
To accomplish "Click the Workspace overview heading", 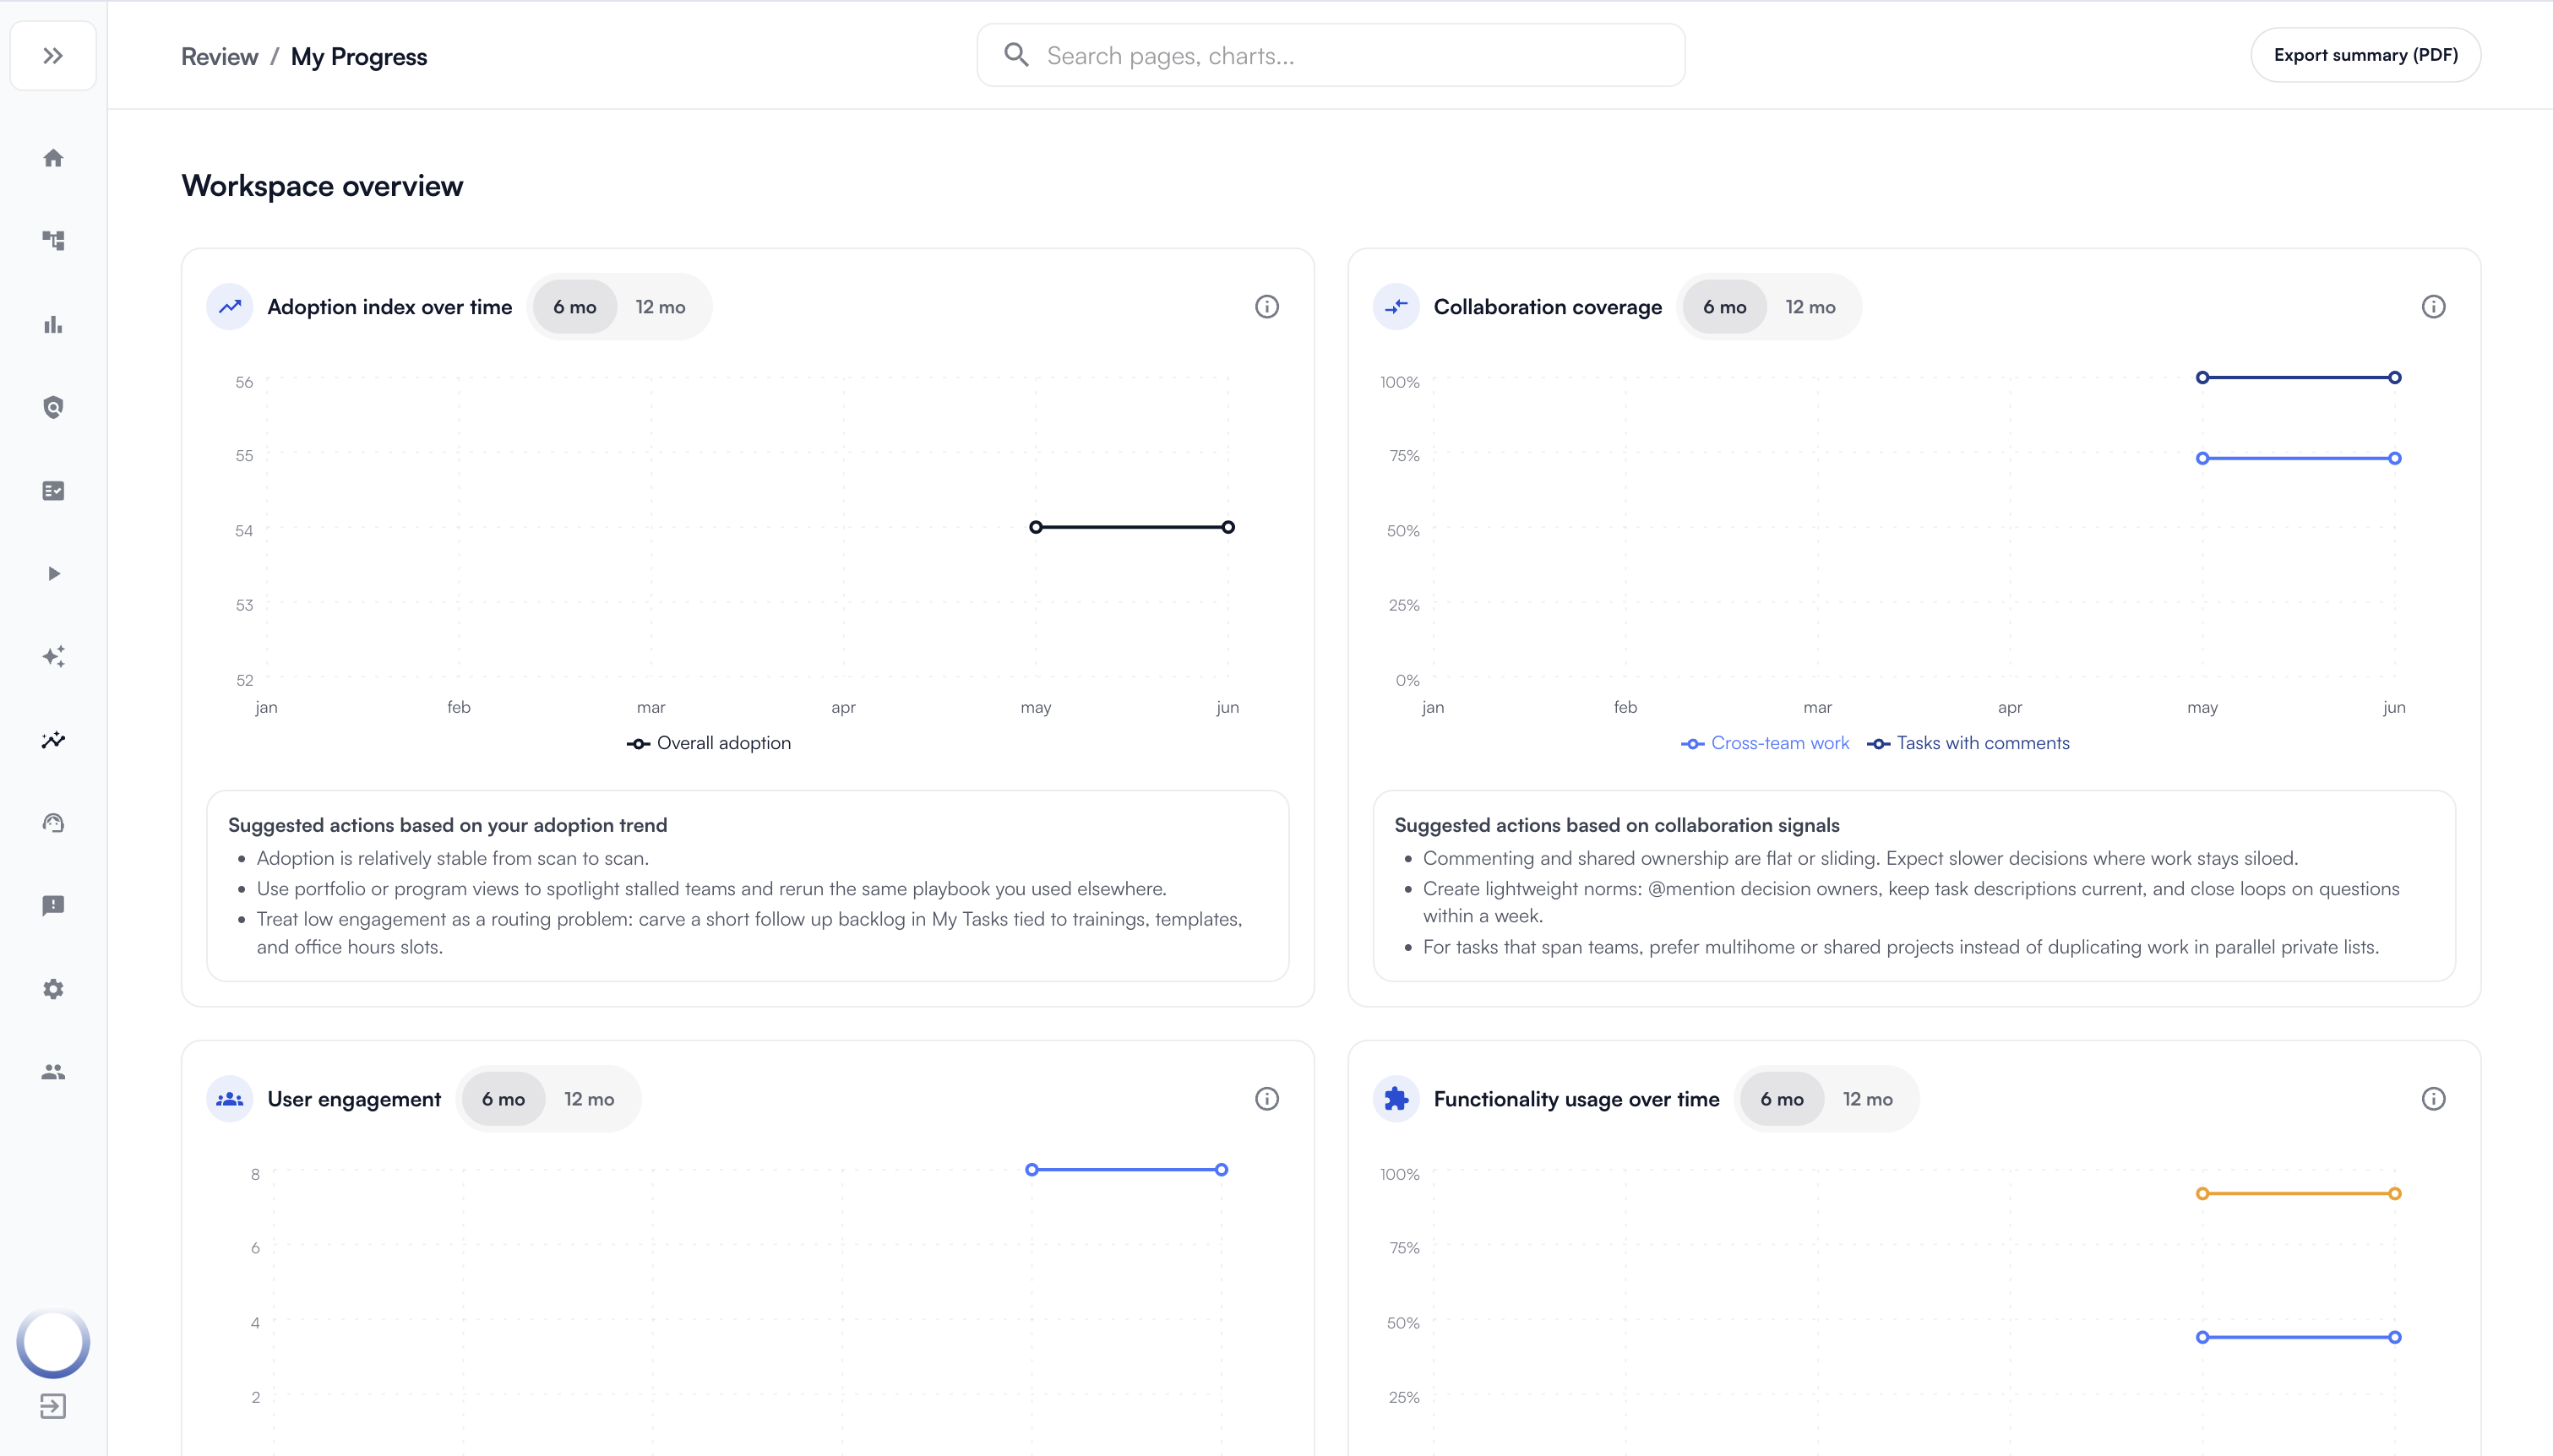I will click(x=322, y=186).
